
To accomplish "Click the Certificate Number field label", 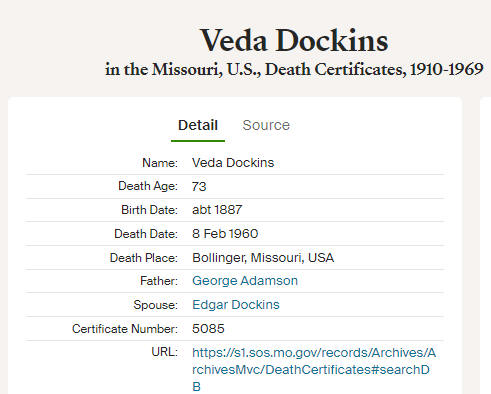I will click(x=125, y=329).
